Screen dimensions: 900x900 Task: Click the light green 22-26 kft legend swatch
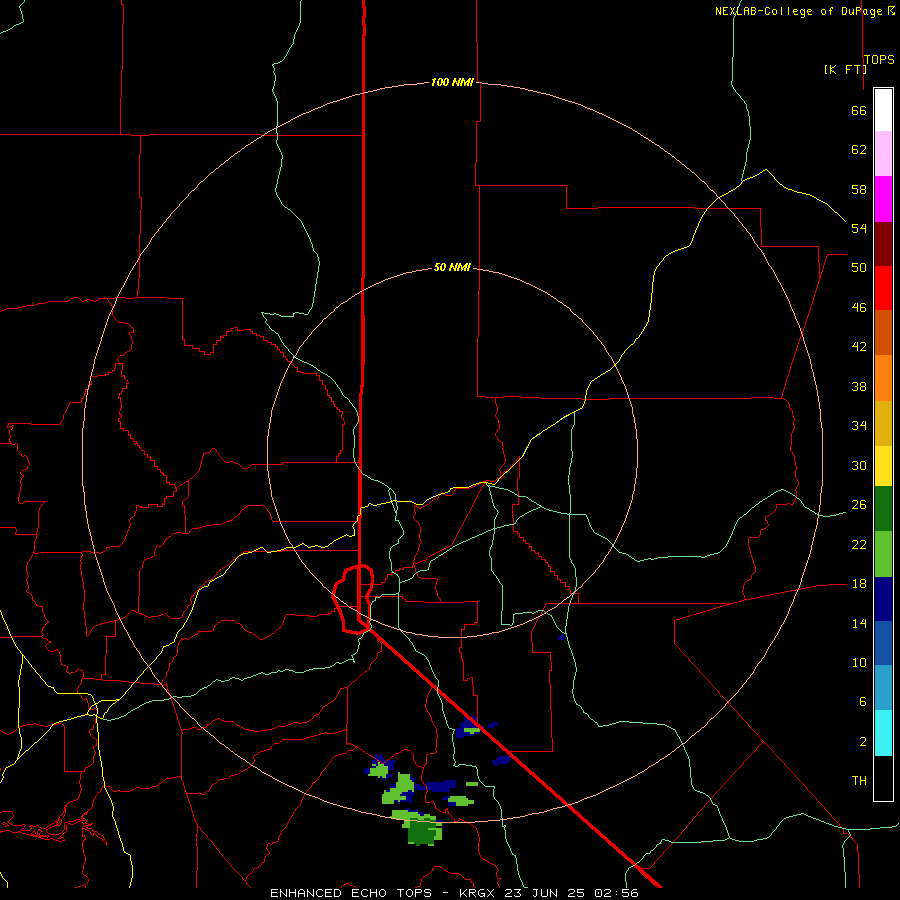point(883,554)
